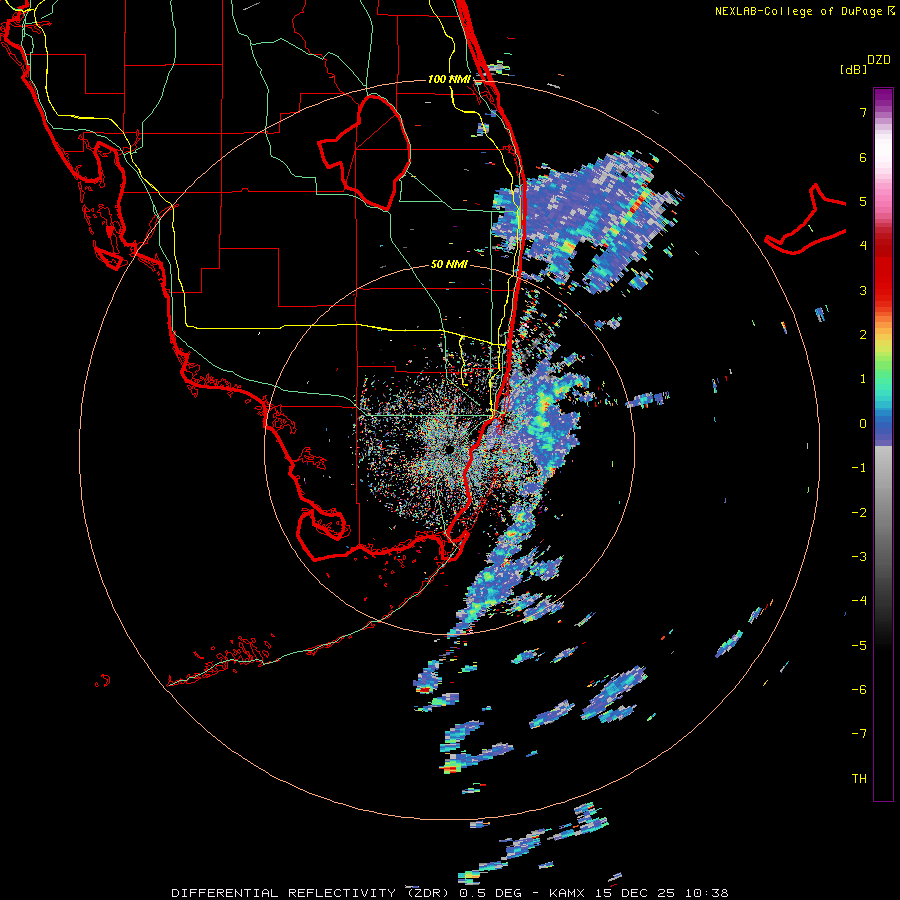Click the 50 NMI range ring label

click(449, 264)
